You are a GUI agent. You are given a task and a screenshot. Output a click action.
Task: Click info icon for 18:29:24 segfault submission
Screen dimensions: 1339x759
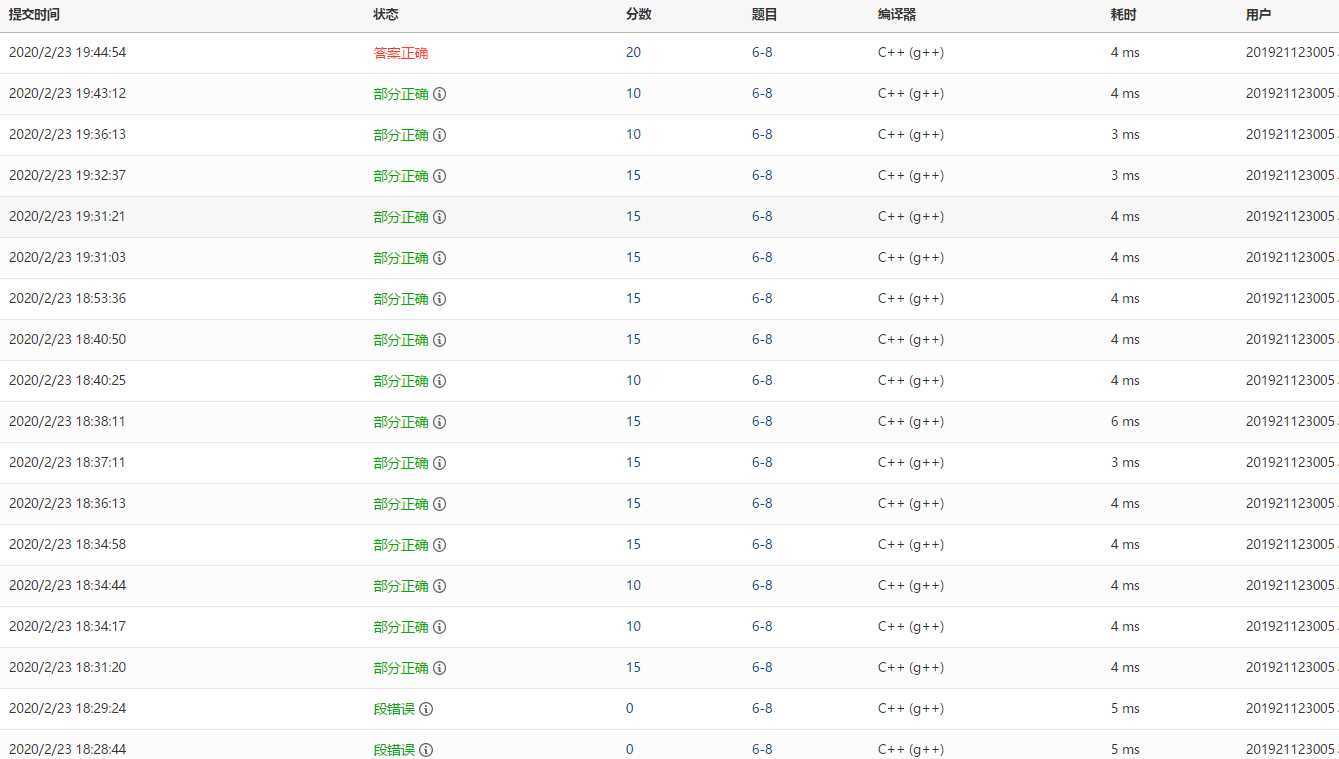[x=426, y=709]
